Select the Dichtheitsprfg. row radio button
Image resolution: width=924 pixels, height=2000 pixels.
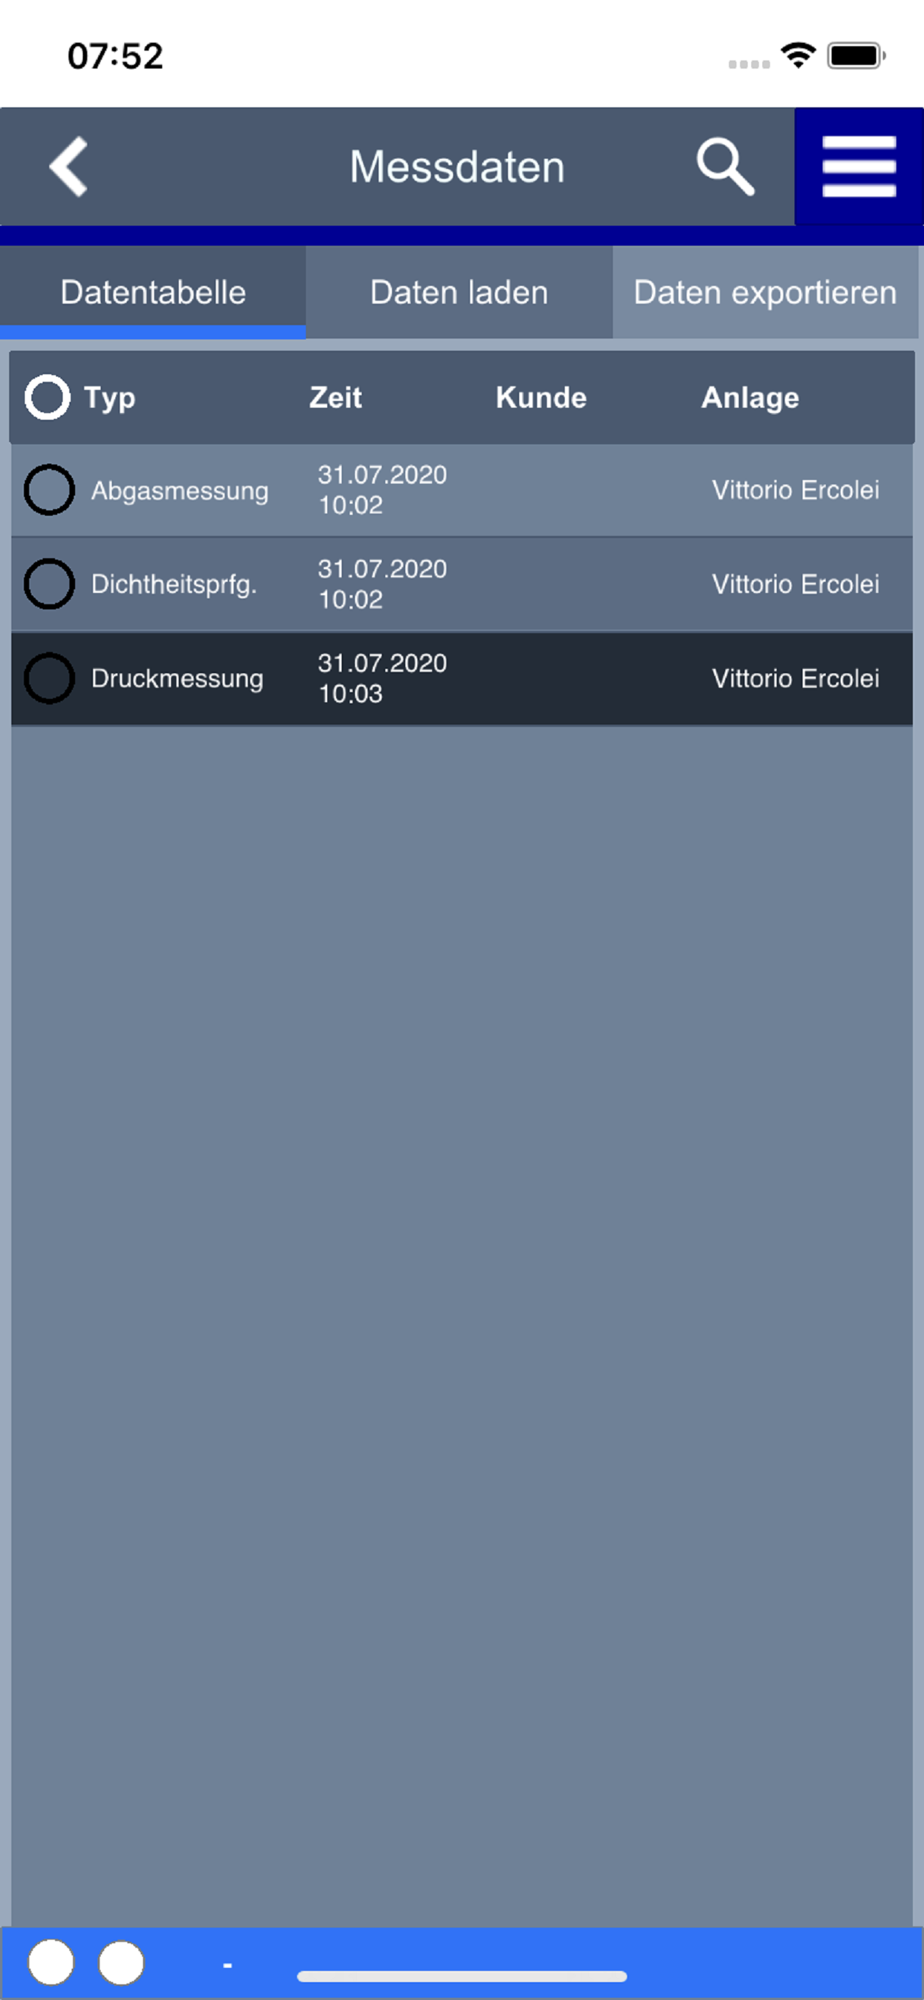click(x=49, y=584)
